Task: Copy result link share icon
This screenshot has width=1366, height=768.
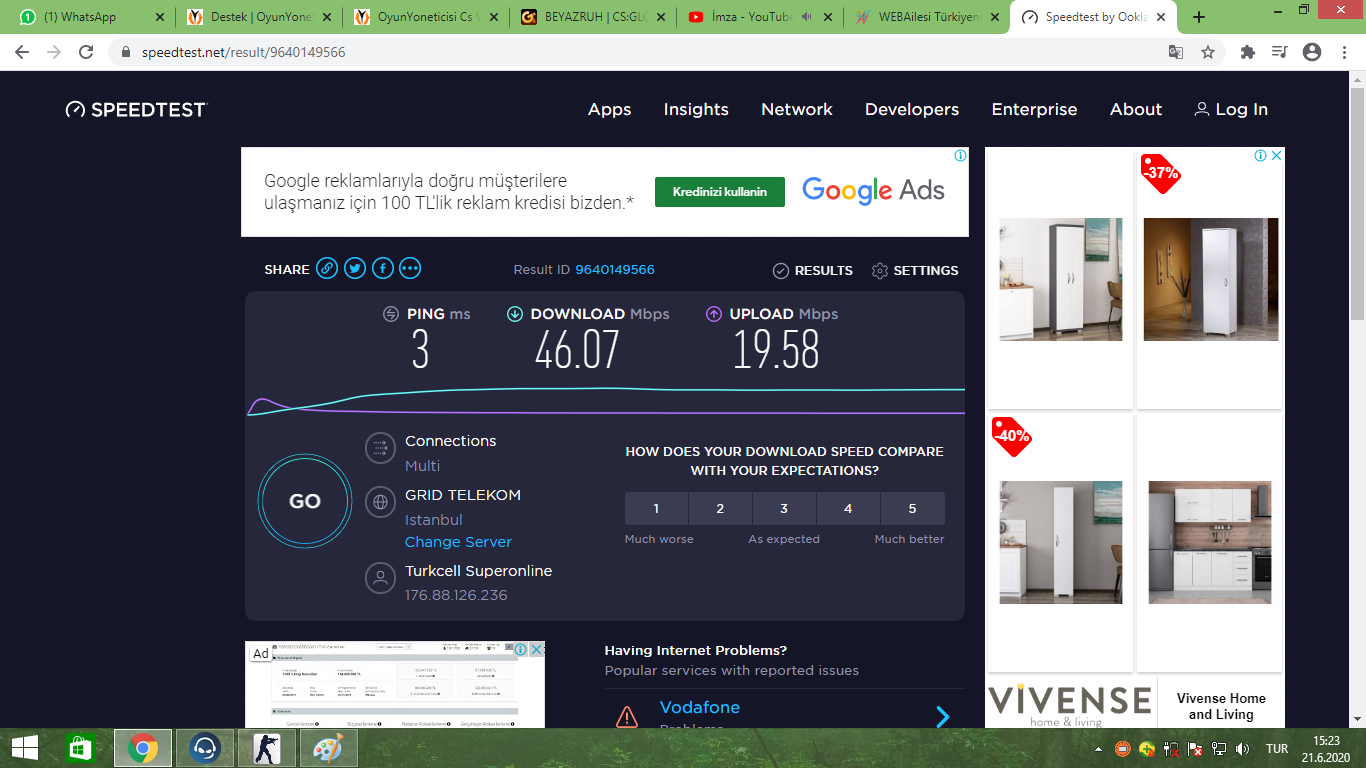Action: coord(327,268)
